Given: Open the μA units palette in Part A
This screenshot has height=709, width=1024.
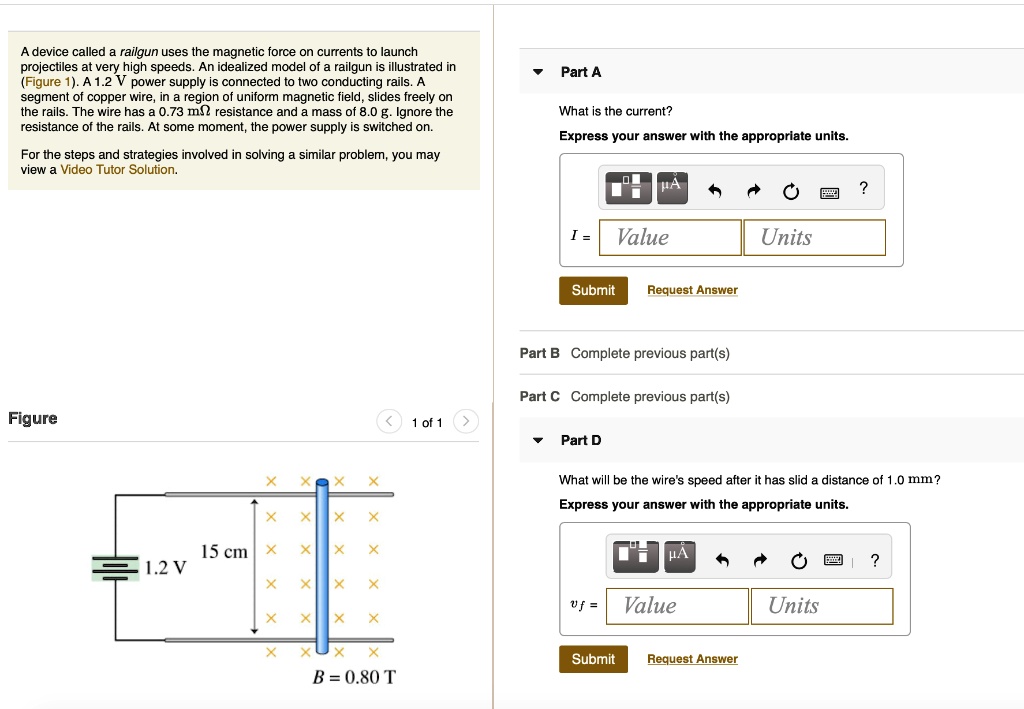Looking at the screenshot, I should point(672,188).
